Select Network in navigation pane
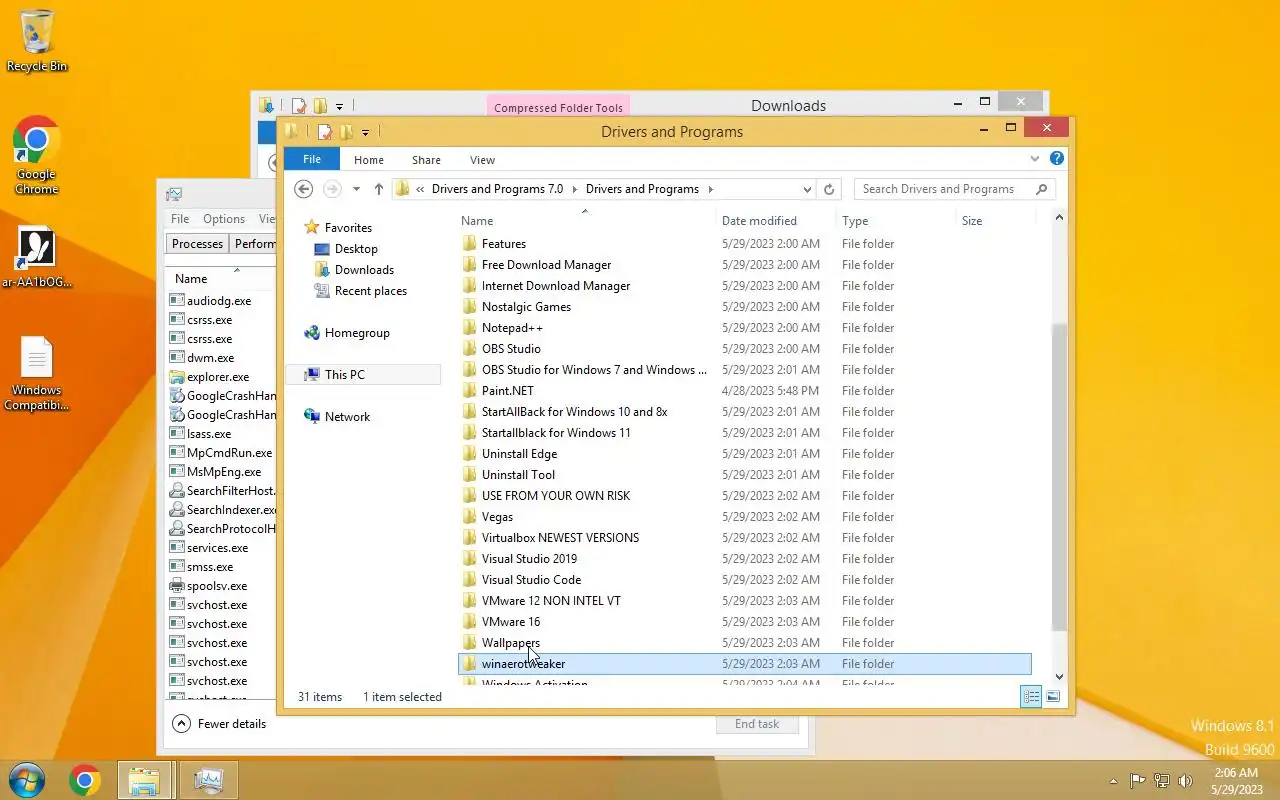The height and width of the screenshot is (800, 1280). tap(347, 417)
